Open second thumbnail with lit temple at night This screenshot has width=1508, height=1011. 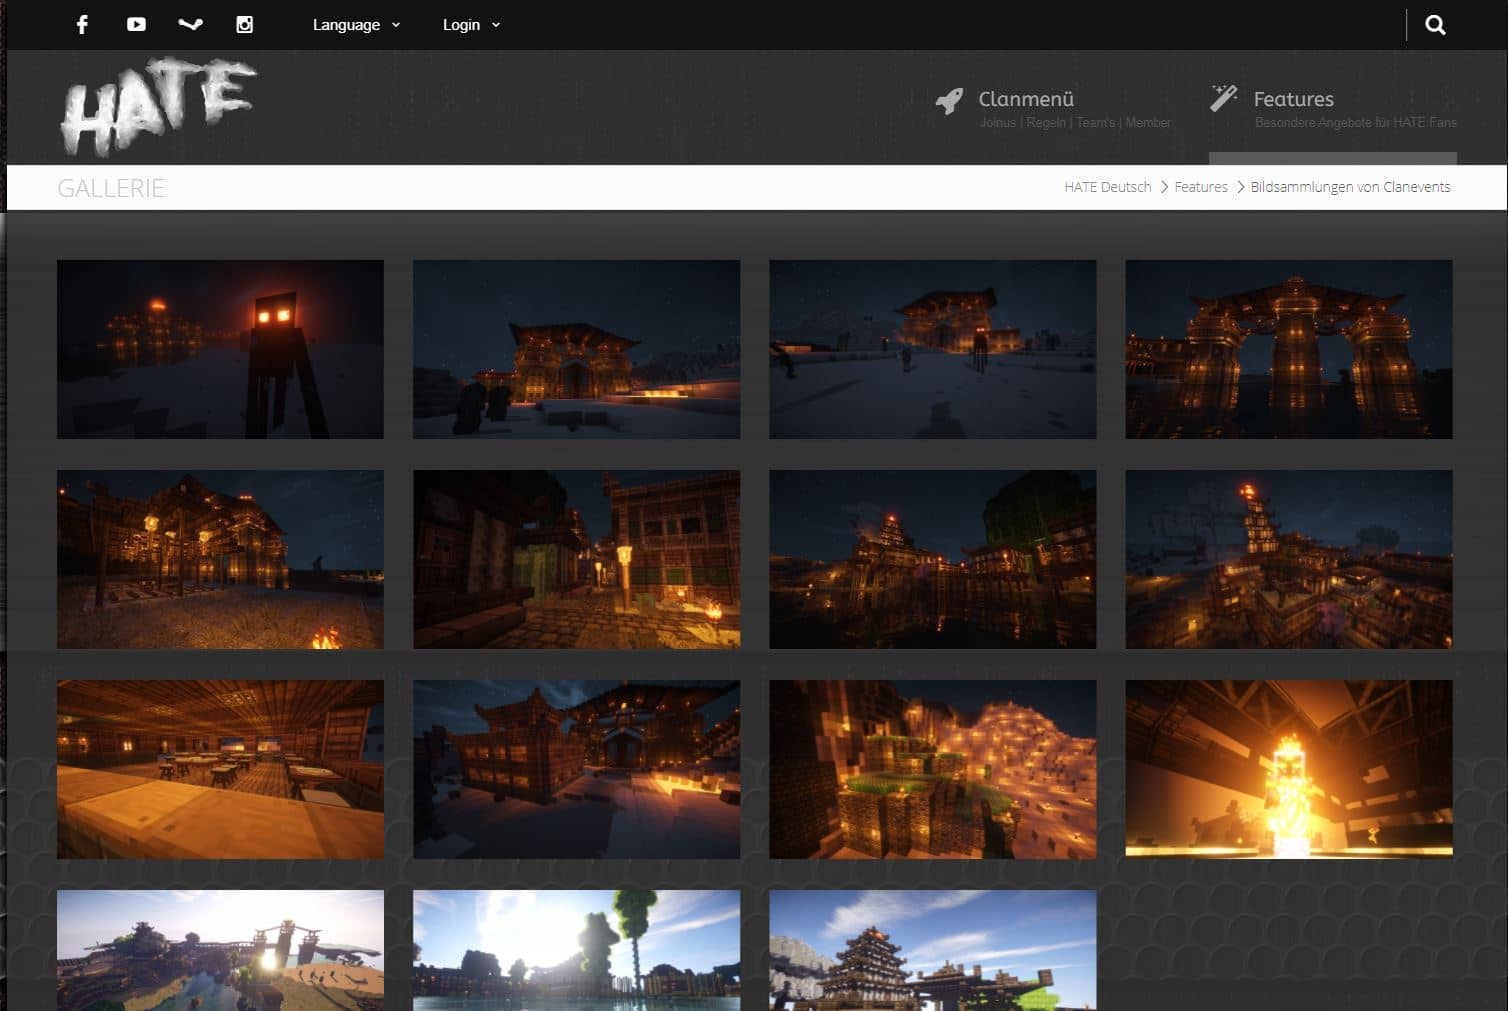tap(576, 349)
